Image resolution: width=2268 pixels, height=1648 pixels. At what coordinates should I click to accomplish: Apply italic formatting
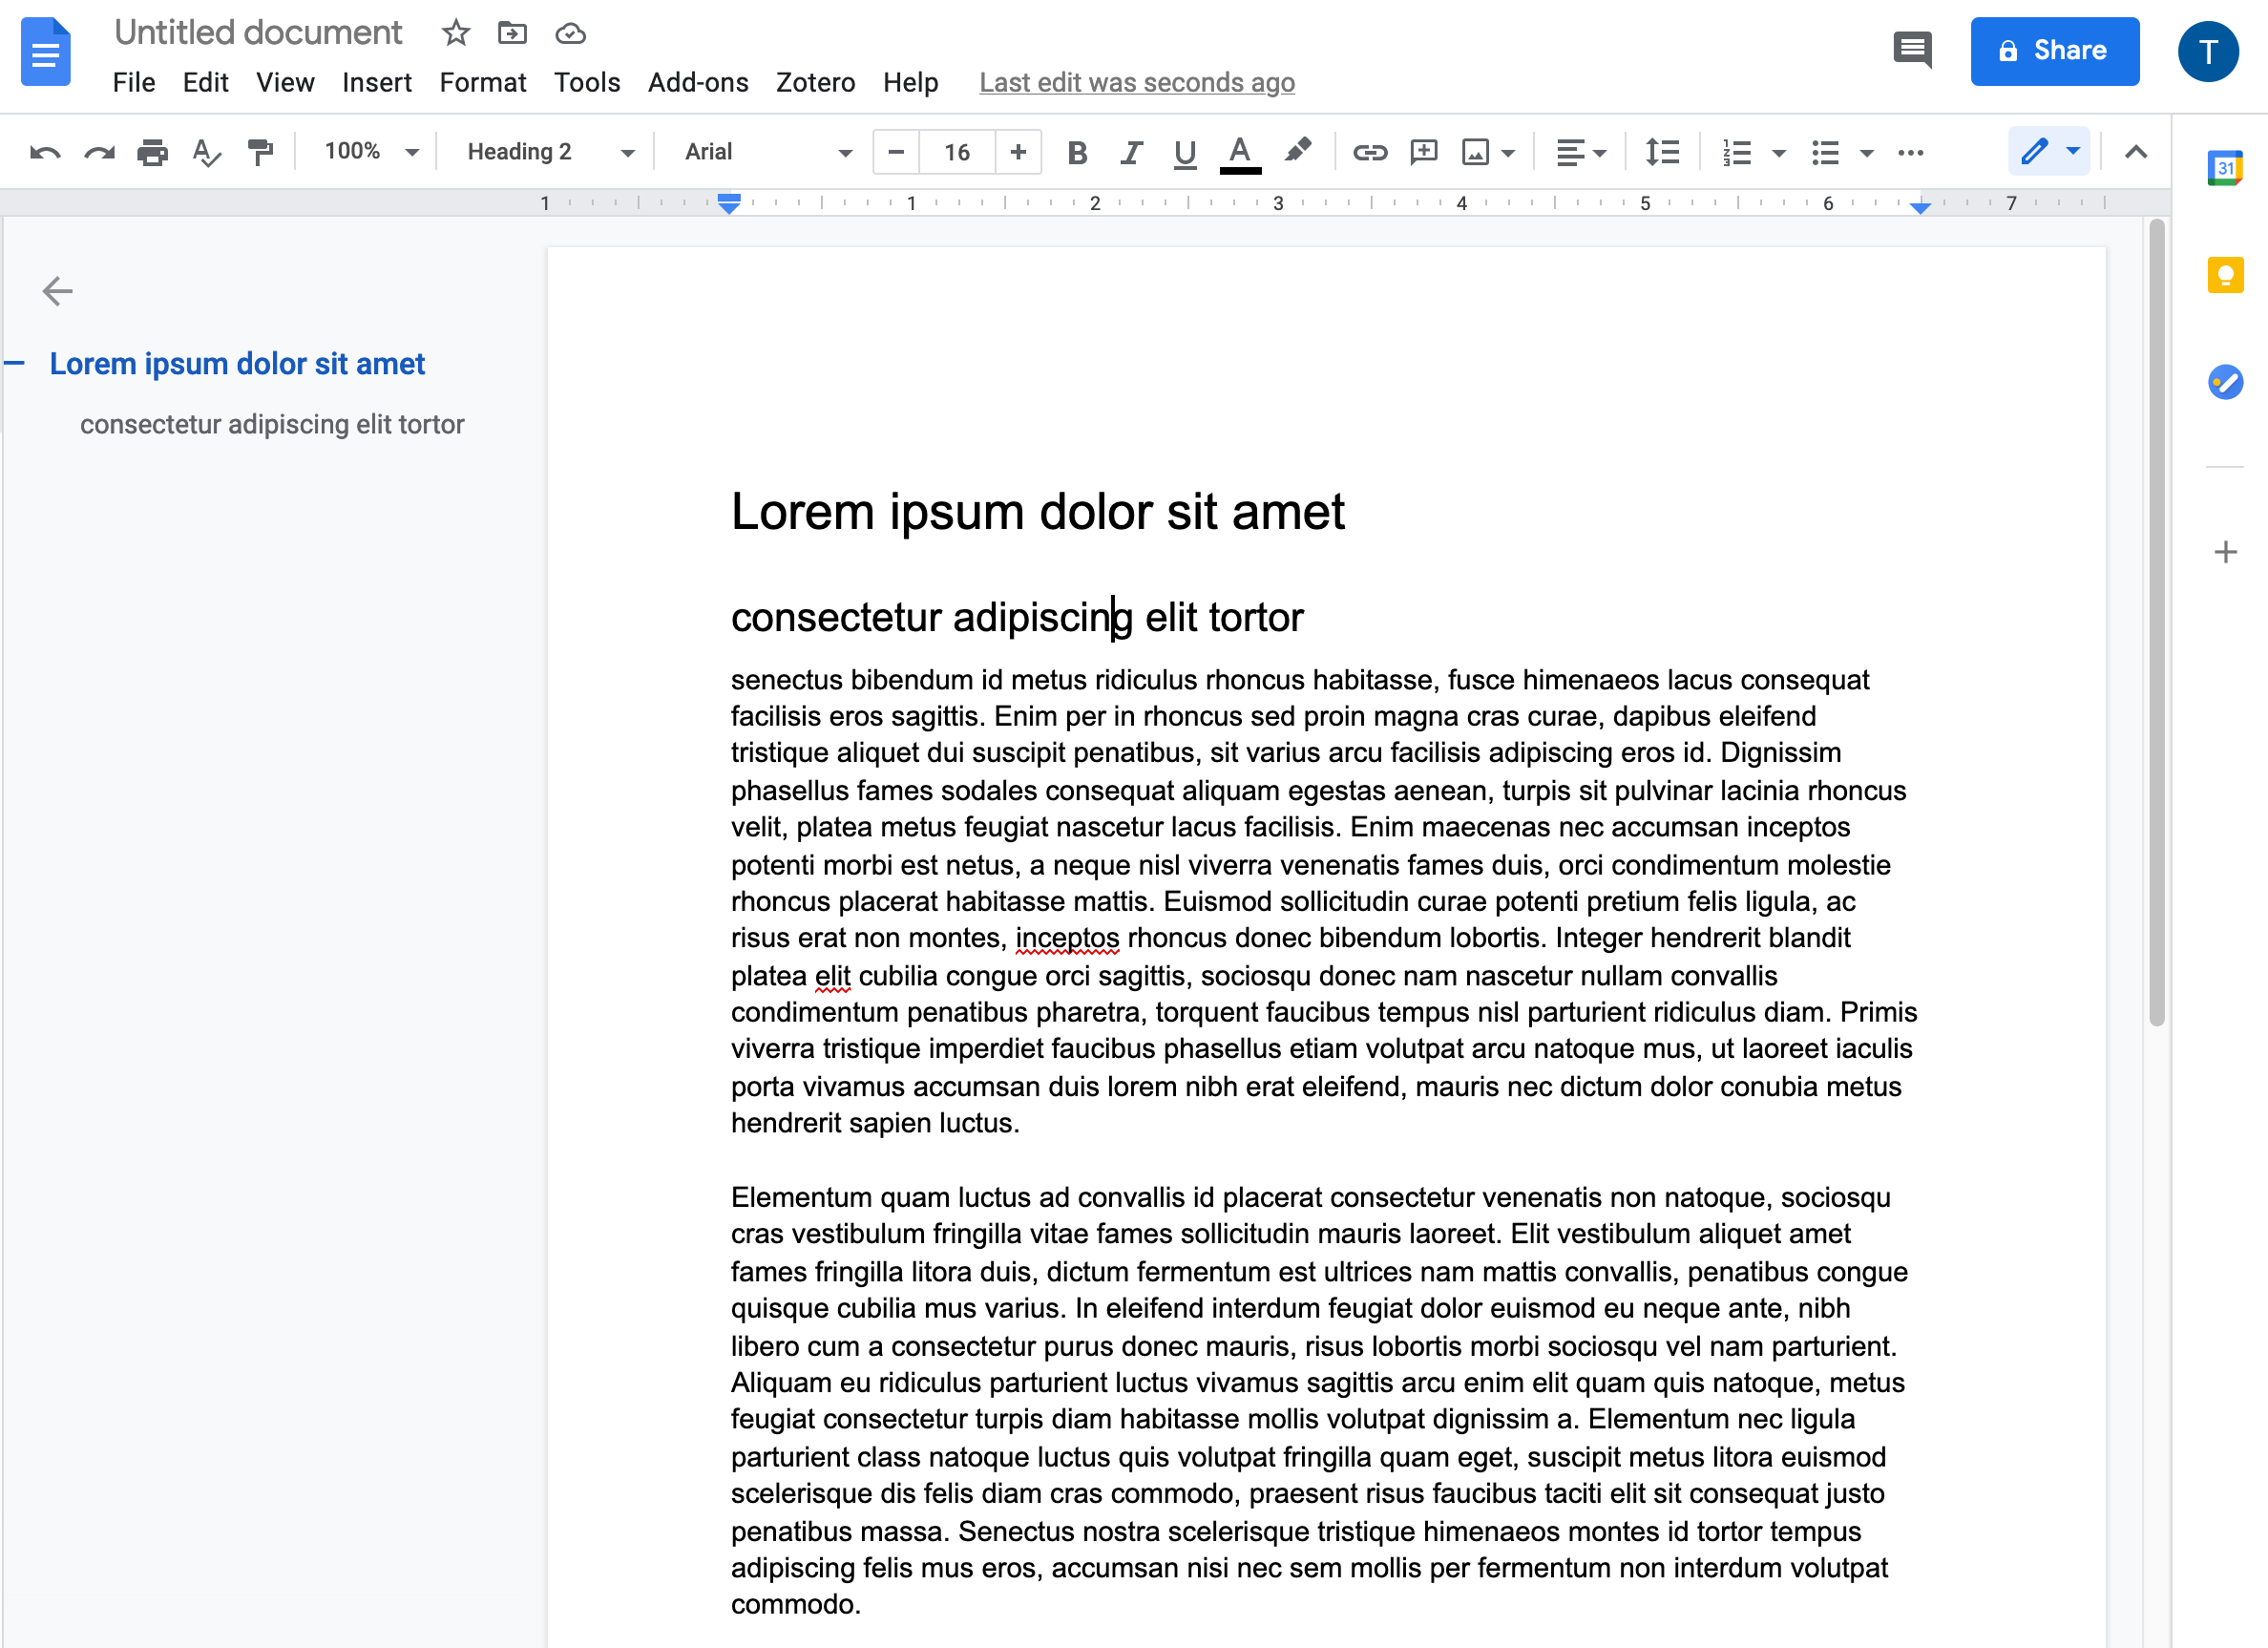(x=1131, y=152)
